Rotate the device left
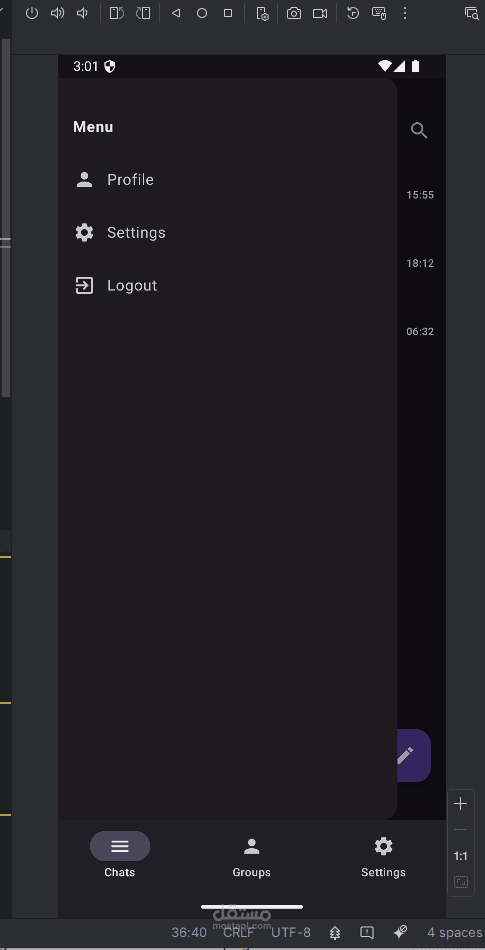This screenshot has width=485, height=950. coord(117,13)
